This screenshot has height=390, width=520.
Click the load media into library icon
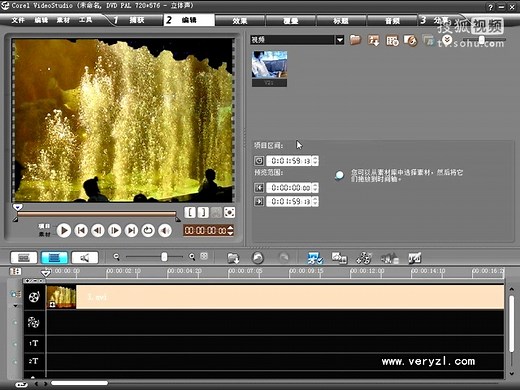374,40
